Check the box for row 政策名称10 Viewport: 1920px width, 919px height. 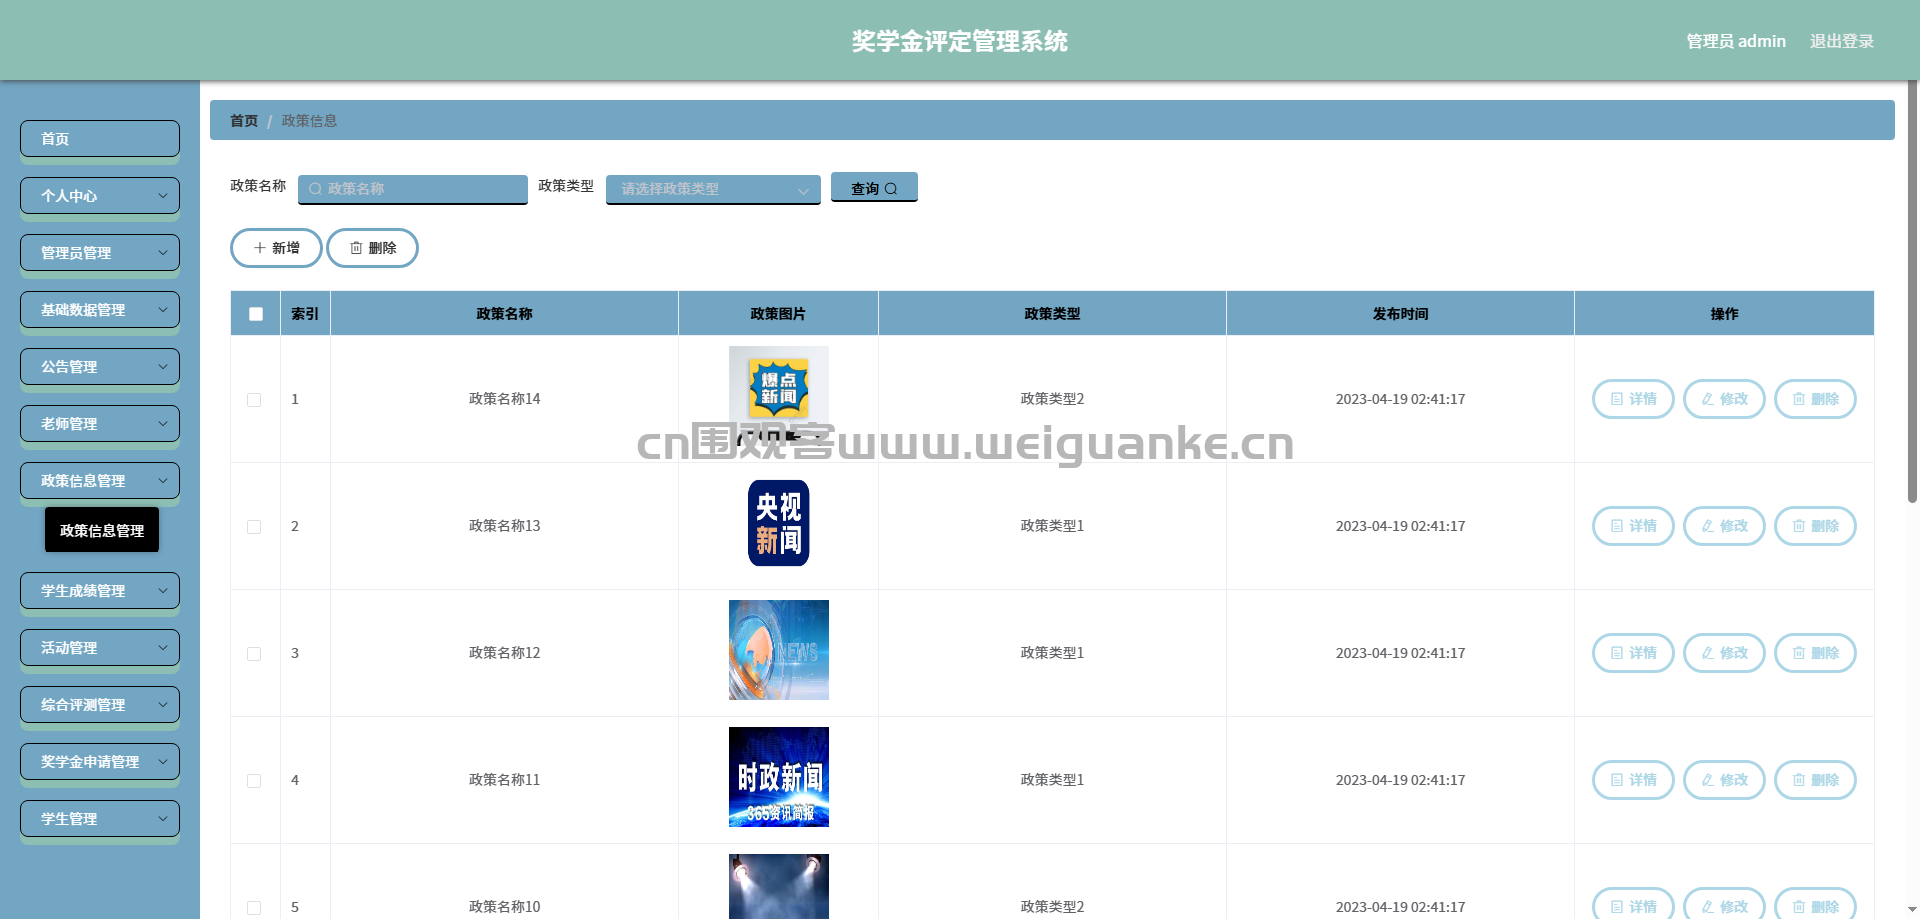click(x=254, y=908)
